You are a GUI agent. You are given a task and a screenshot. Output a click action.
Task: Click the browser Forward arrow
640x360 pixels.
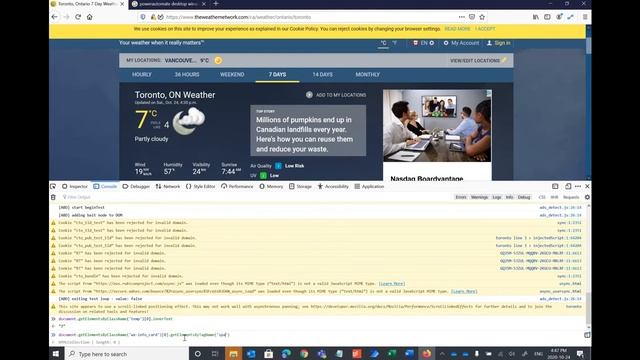click(66, 17)
